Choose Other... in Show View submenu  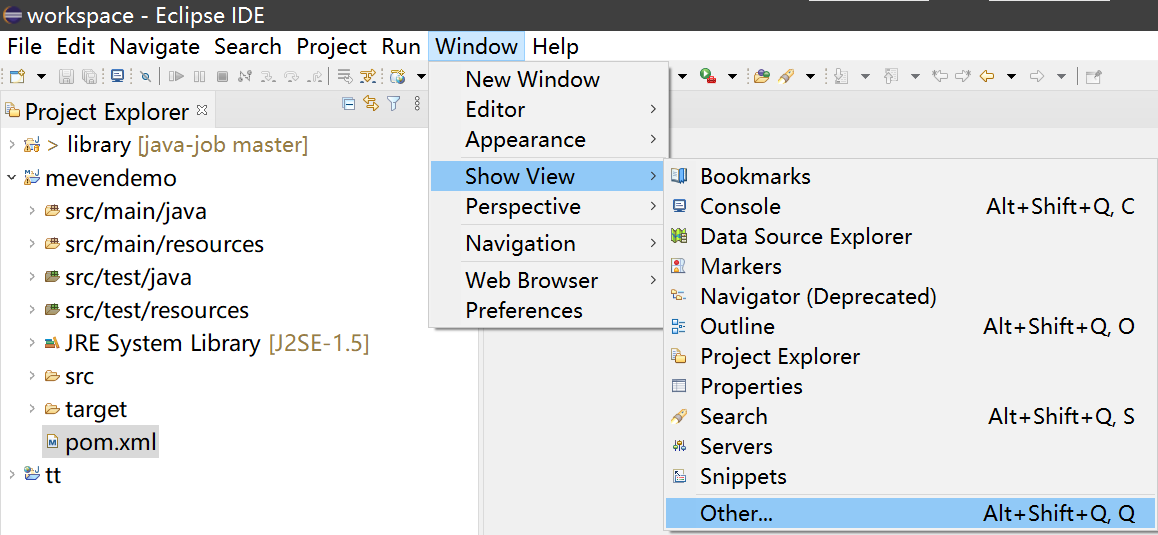tap(736, 514)
